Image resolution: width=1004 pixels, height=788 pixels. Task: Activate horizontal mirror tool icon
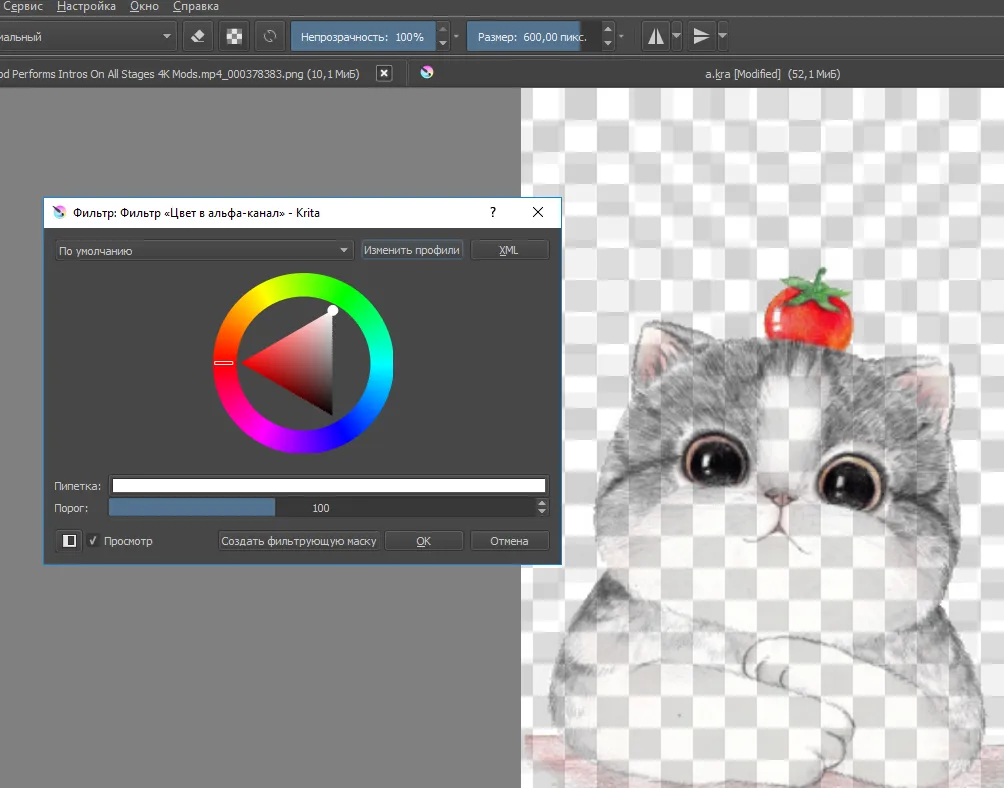click(656, 36)
